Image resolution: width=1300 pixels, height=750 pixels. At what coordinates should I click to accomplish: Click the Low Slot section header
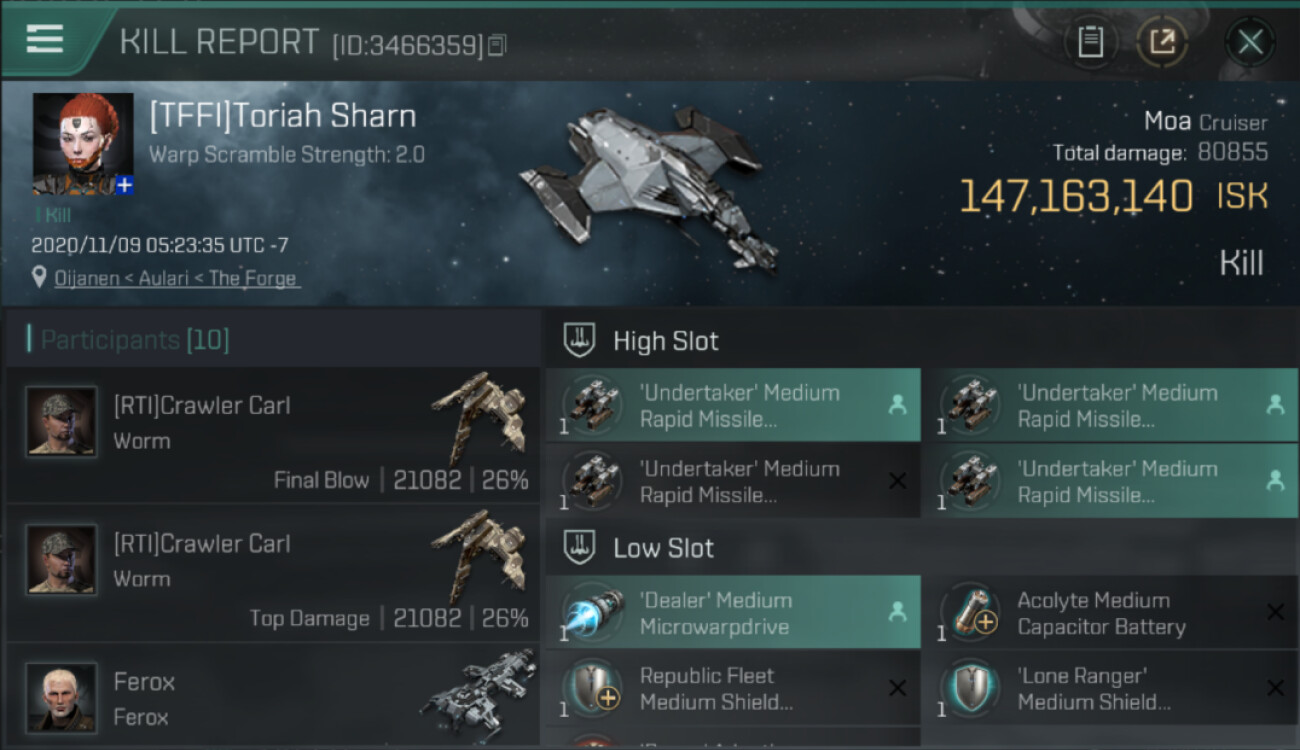[663, 548]
